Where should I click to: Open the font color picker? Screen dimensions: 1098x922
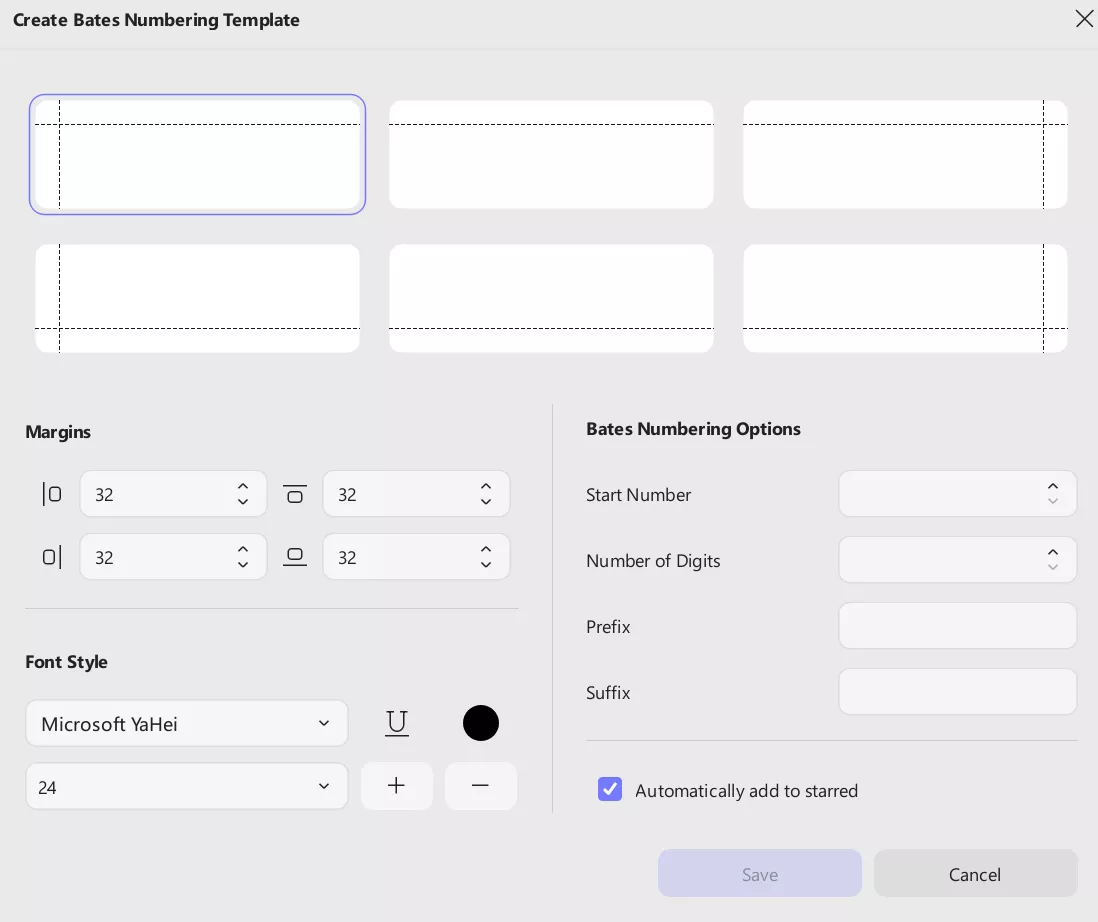[x=481, y=723]
